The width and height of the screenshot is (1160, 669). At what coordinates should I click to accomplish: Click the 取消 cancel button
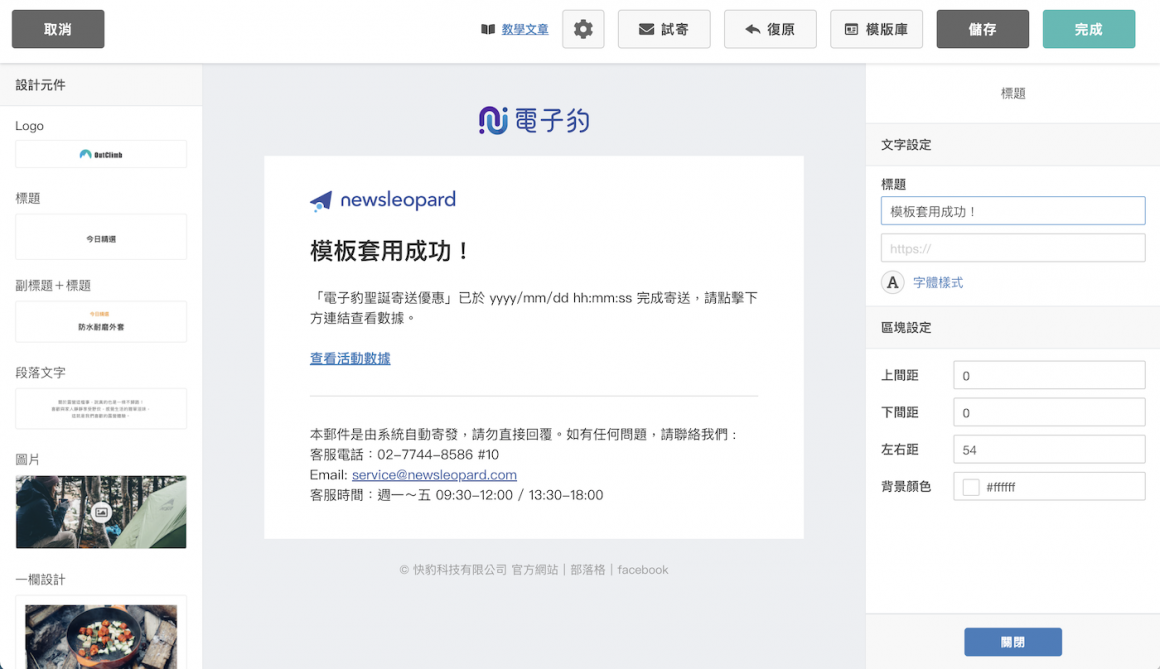[57, 29]
